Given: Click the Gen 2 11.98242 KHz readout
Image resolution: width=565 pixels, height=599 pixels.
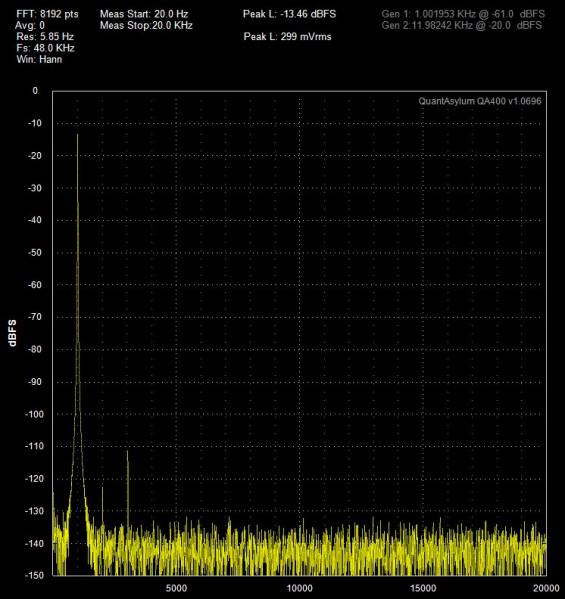Looking at the screenshot, I should click(x=461, y=26).
